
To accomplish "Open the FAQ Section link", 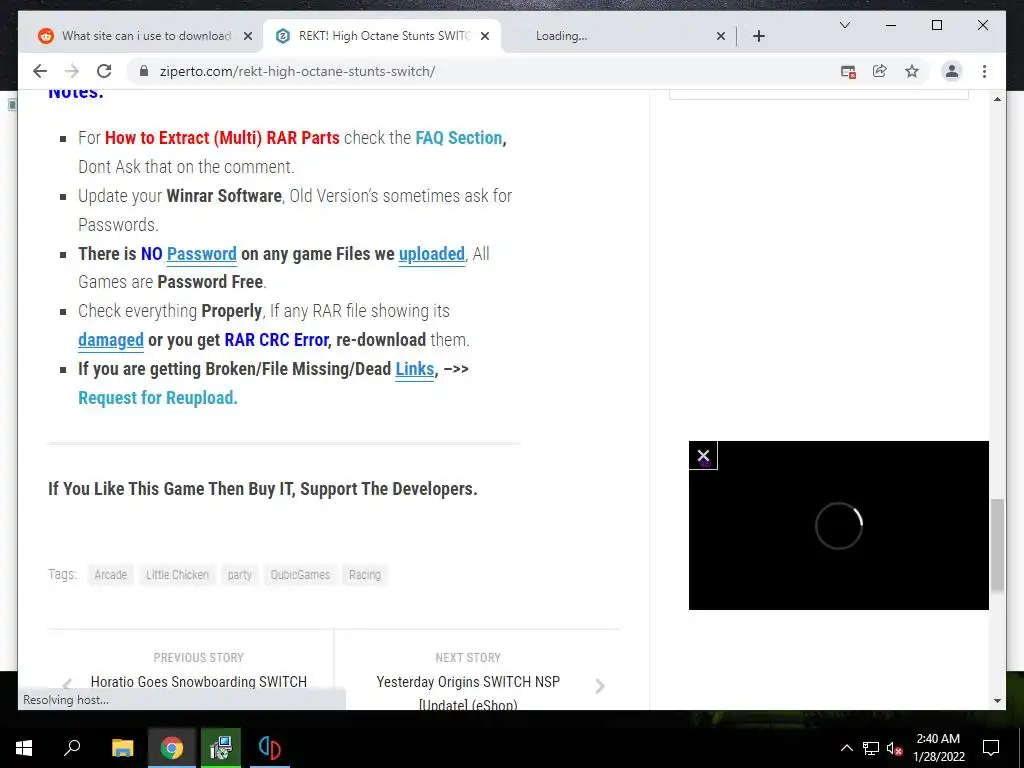I will [458, 138].
